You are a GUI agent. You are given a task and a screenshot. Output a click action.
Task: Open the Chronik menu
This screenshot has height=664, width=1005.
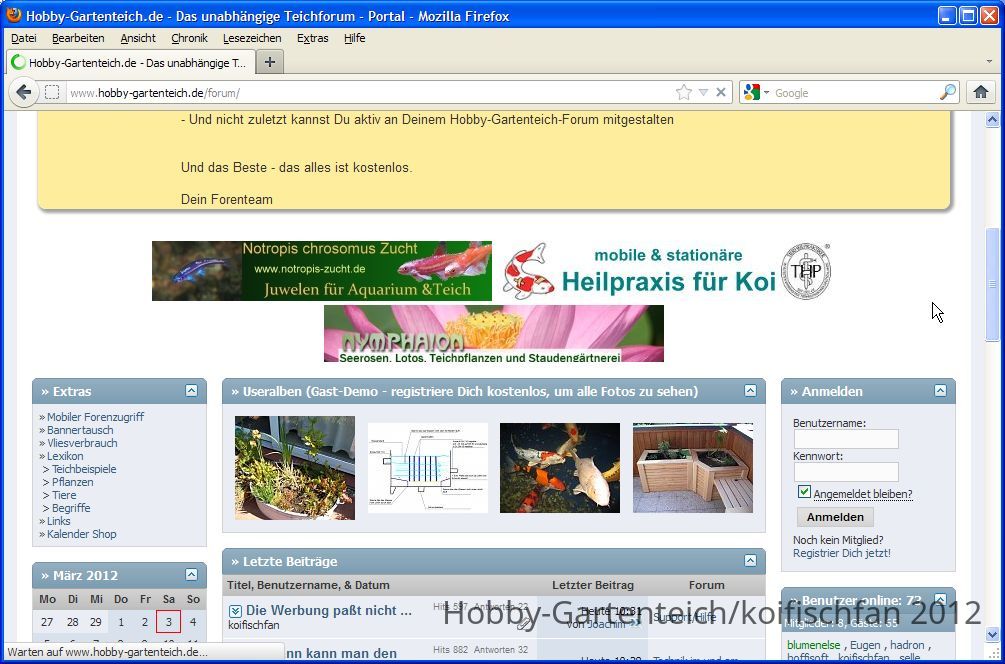189,38
